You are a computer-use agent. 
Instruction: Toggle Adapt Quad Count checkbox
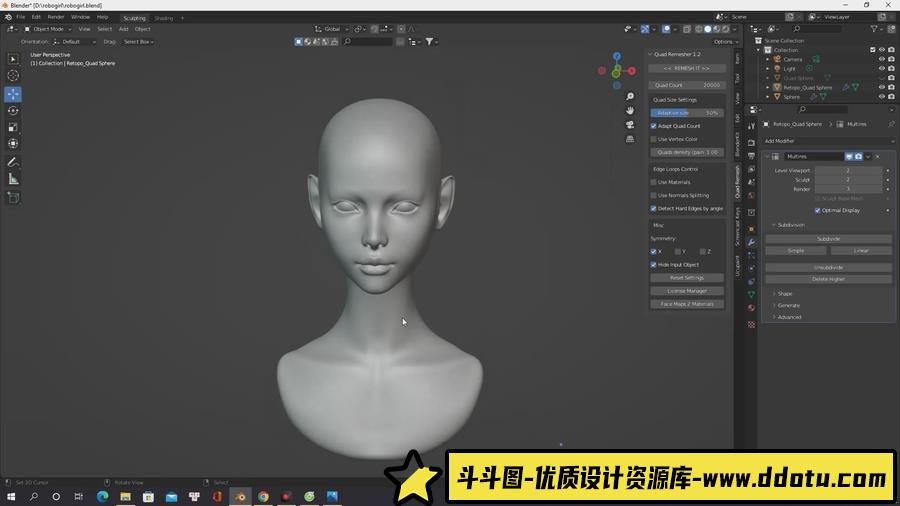[653, 126]
